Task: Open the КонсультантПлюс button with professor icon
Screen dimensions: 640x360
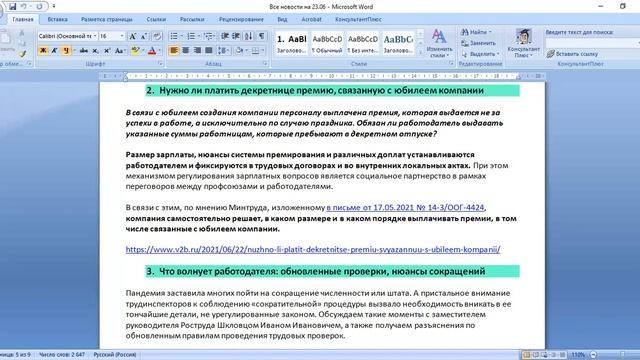Action: pos(524,43)
